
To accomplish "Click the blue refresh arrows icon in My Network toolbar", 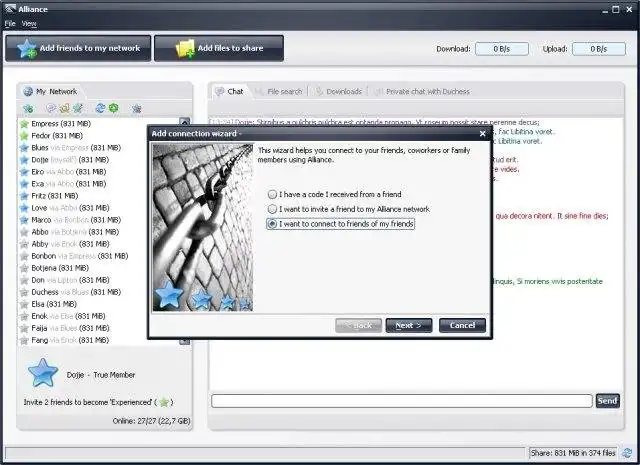I will pyautogui.click(x=100, y=108).
